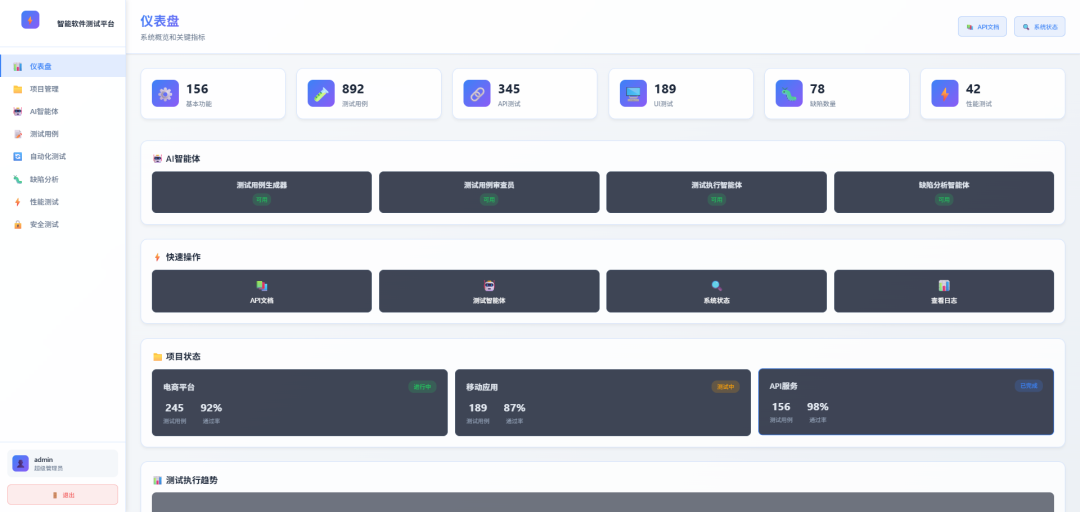Click the notepad icon beside 测试用例 in sidebar
This screenshot has width=1080, height=512.
click(x=17, y=134)
